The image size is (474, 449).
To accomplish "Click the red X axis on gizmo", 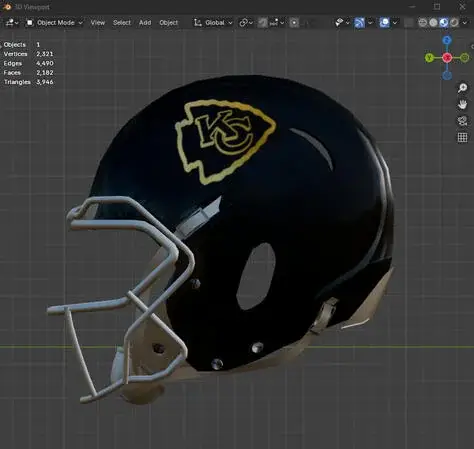I will 447,58.
